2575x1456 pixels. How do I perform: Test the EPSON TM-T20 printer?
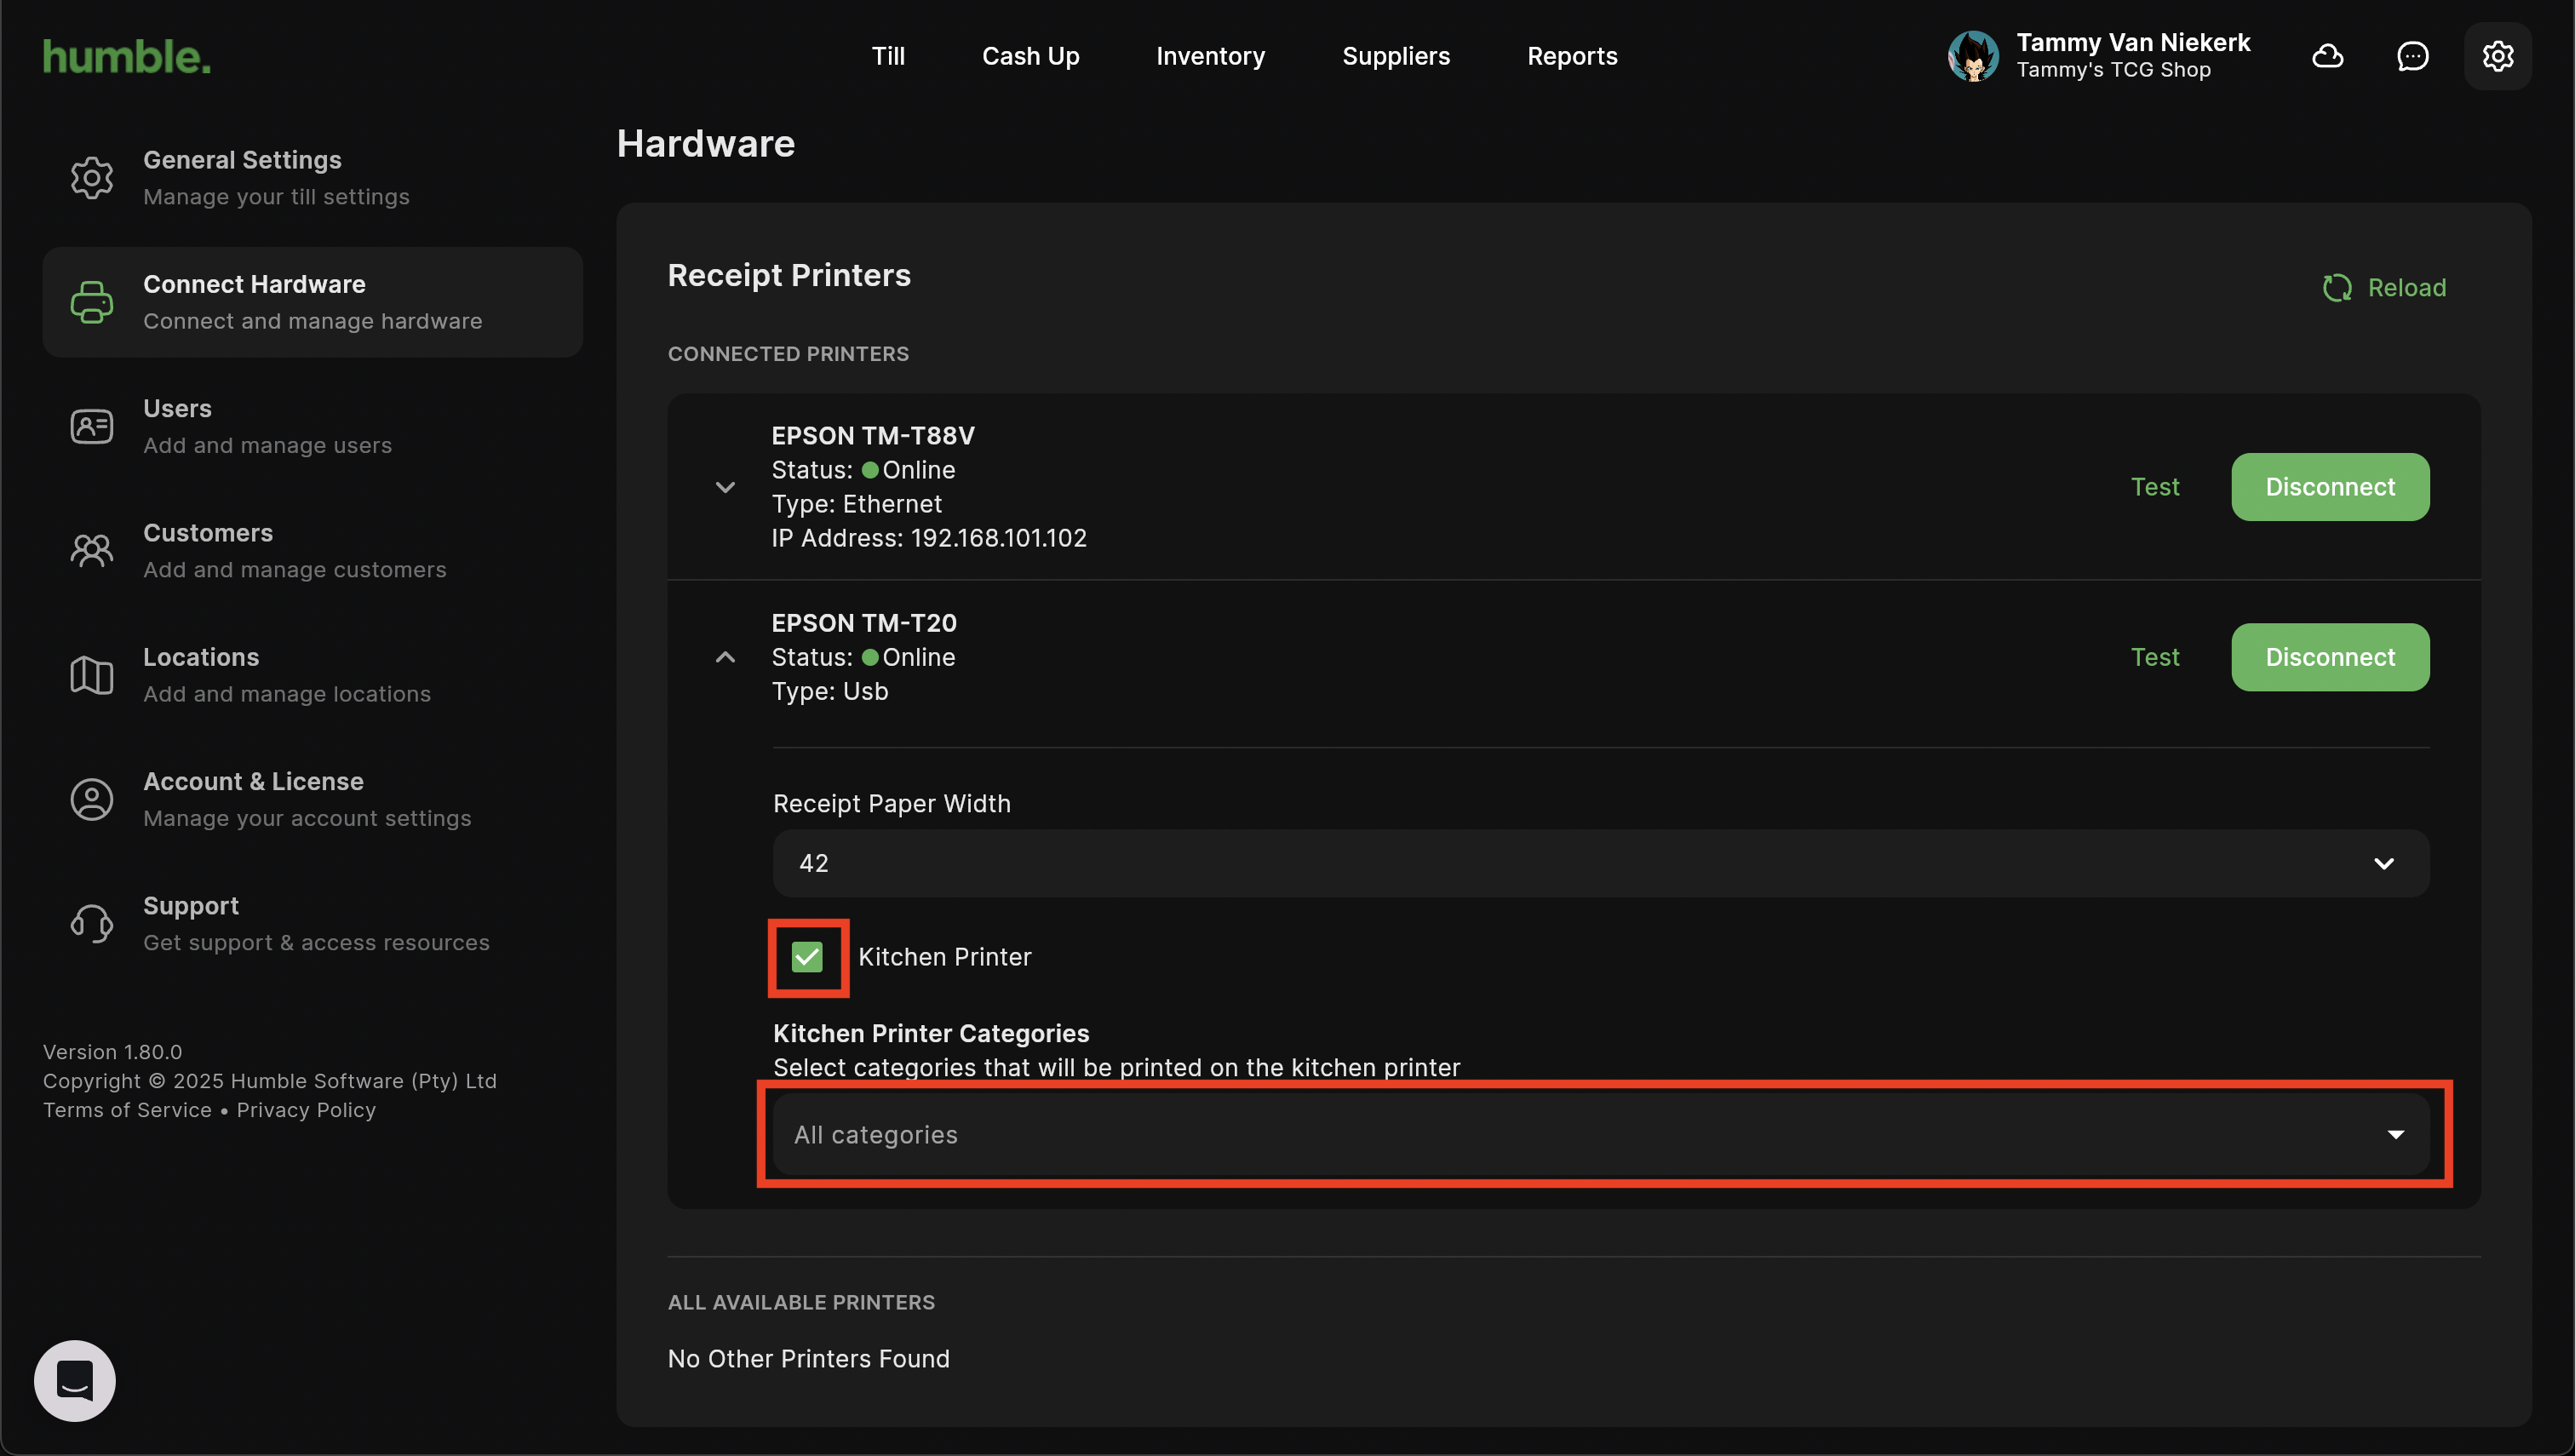(2154, 657)
